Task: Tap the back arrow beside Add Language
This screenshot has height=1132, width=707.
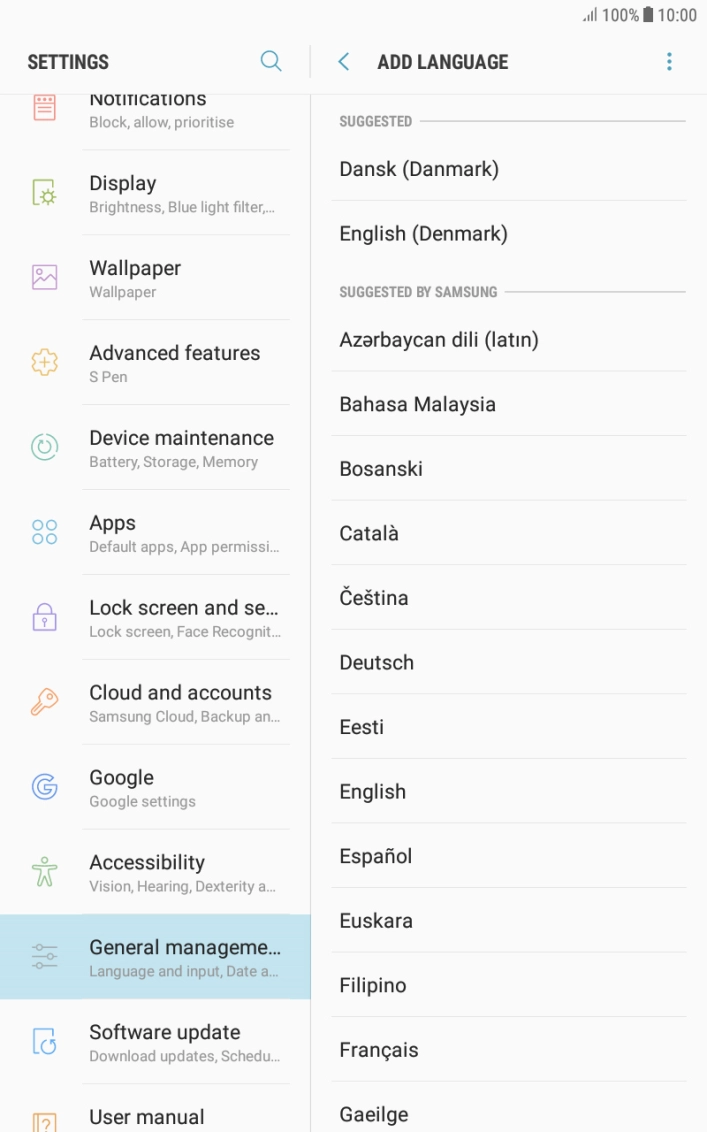Action: [x=344, y=62]
